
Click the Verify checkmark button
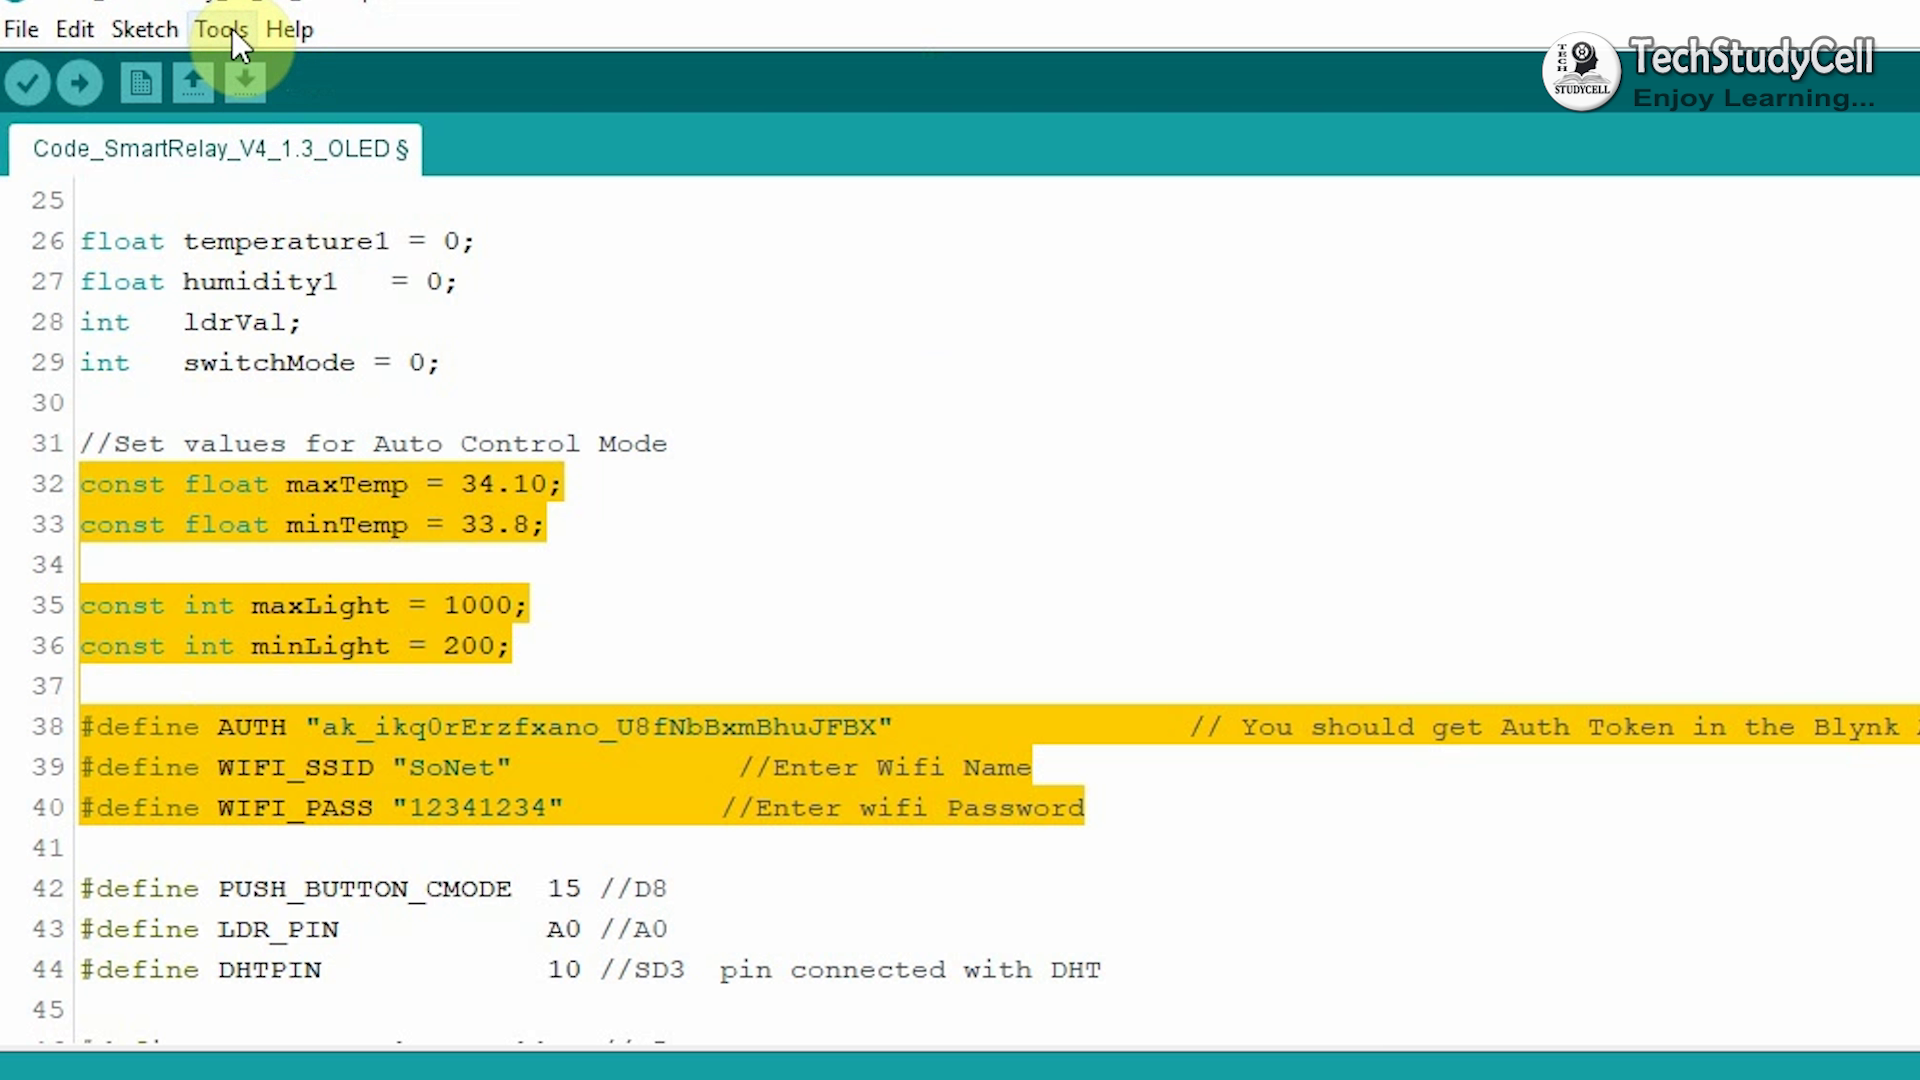(28, 82)
